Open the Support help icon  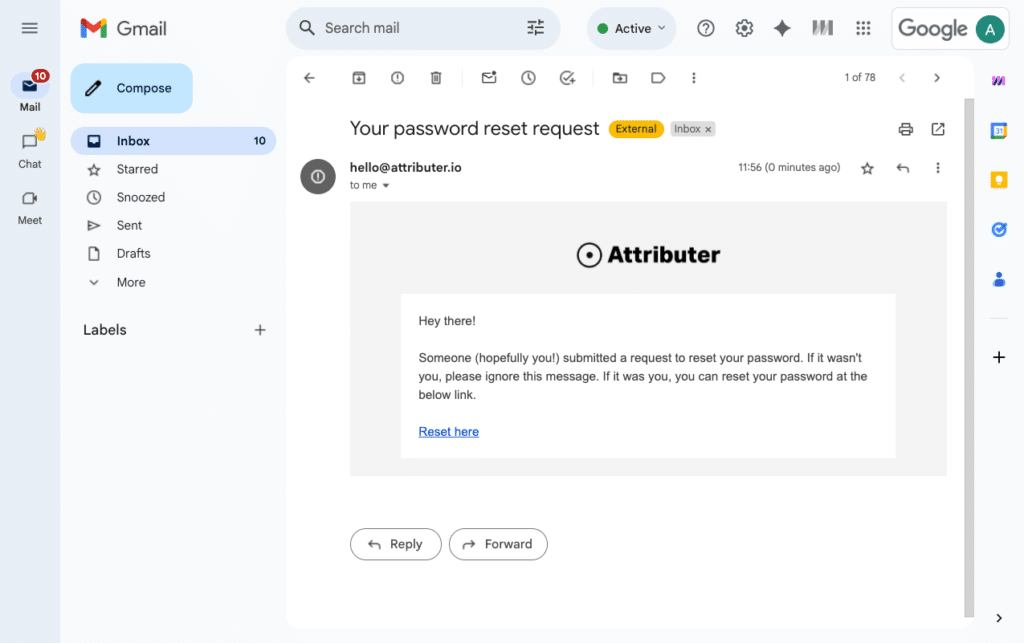click(705, 28)
